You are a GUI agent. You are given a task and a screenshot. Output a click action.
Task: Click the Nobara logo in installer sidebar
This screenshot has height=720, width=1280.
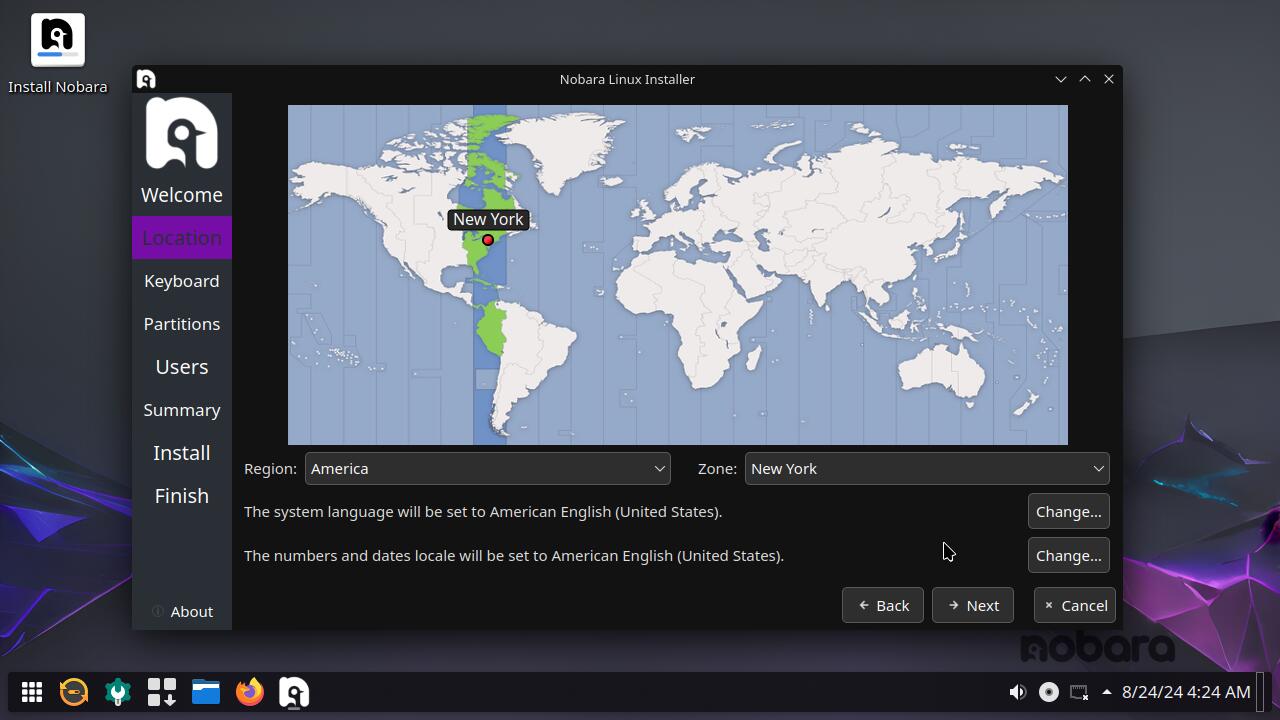click(x=182, y=133)
